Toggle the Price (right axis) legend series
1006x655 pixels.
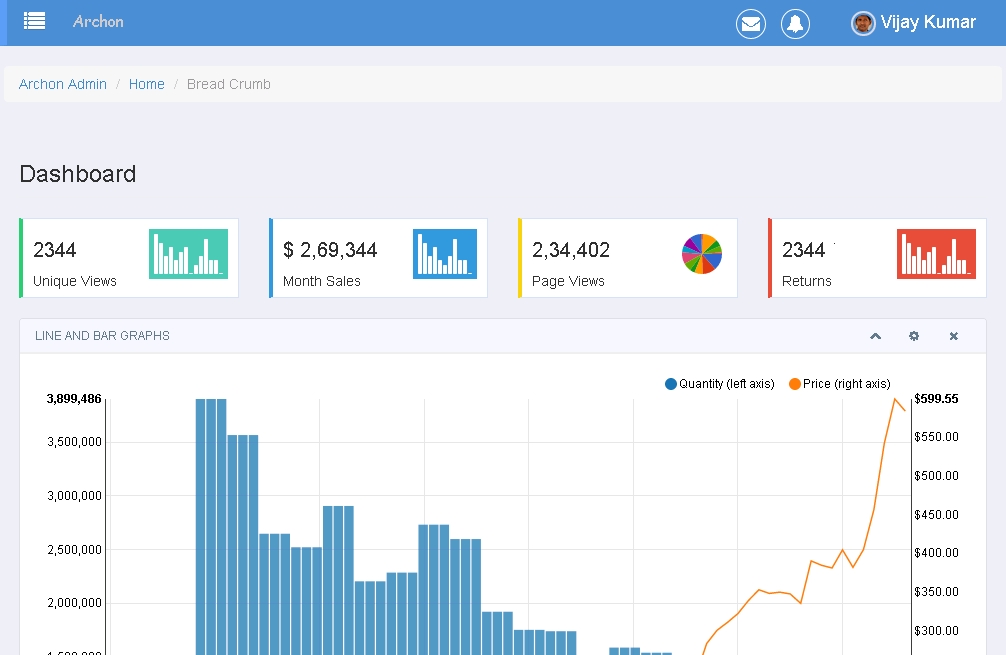[839, 384]
